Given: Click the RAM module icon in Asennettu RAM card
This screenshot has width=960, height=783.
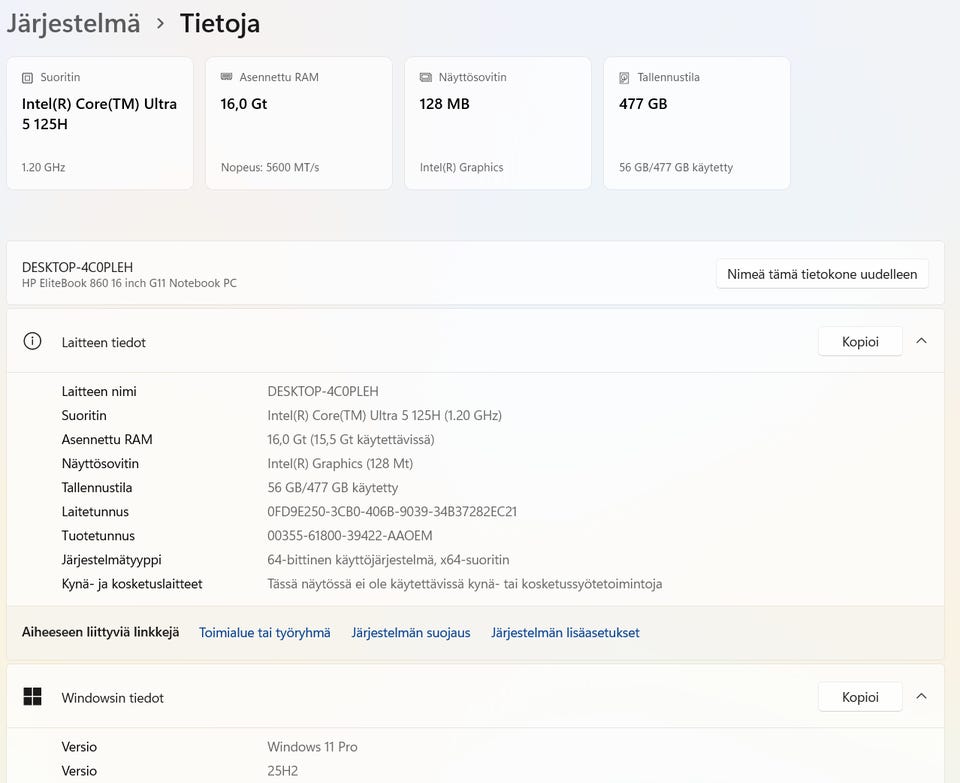Looking at the screenshot, I should pos(226,77).
